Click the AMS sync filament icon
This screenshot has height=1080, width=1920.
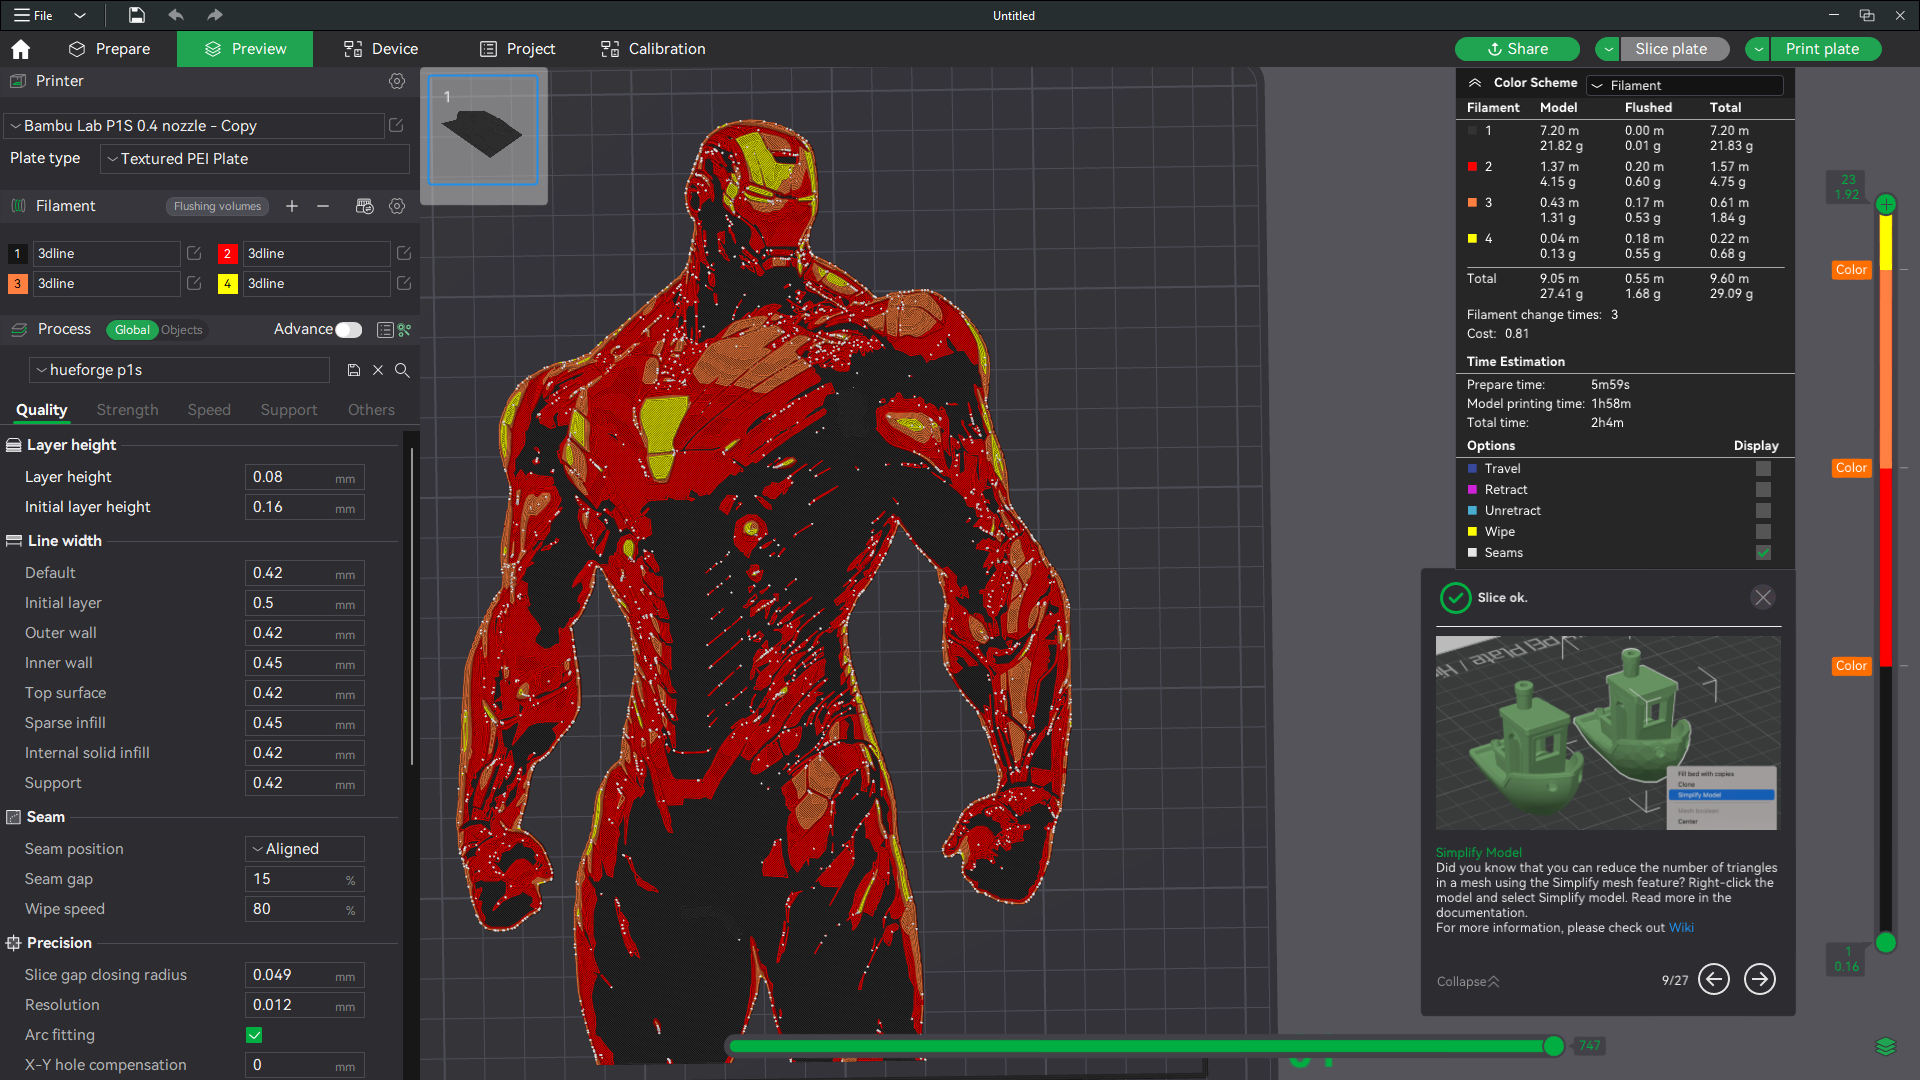point(364,206)
